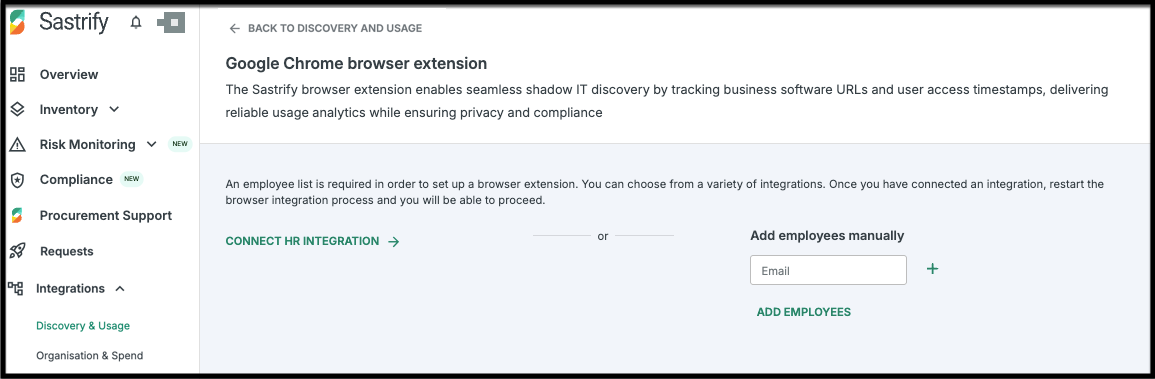Image resolution: width=1155 pixels, height=379 pixels.
Task: Go back to Discovery and Usage
Action: coord(326,28)
